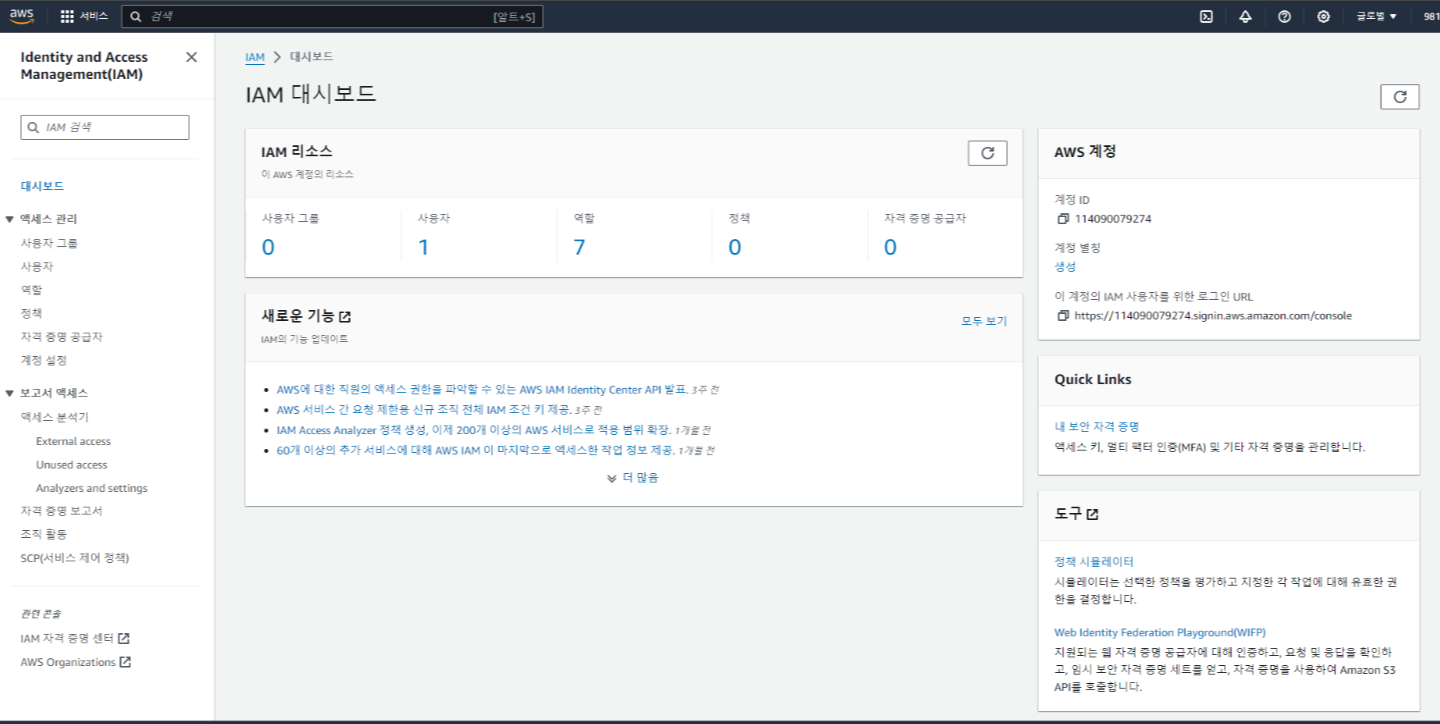The width and height of the screenshot is (1440, 724).
Task: Select External access in sidebar
Action: (x=73, y=441)
